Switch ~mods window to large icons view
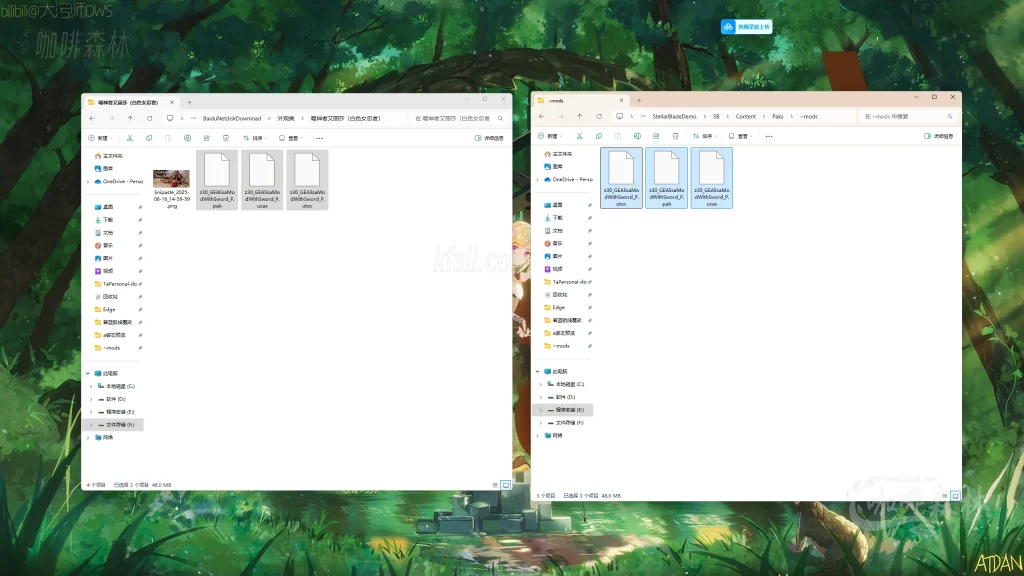Screen dimensions: 1024x576 pyautogui.click(x=955, y=496)
